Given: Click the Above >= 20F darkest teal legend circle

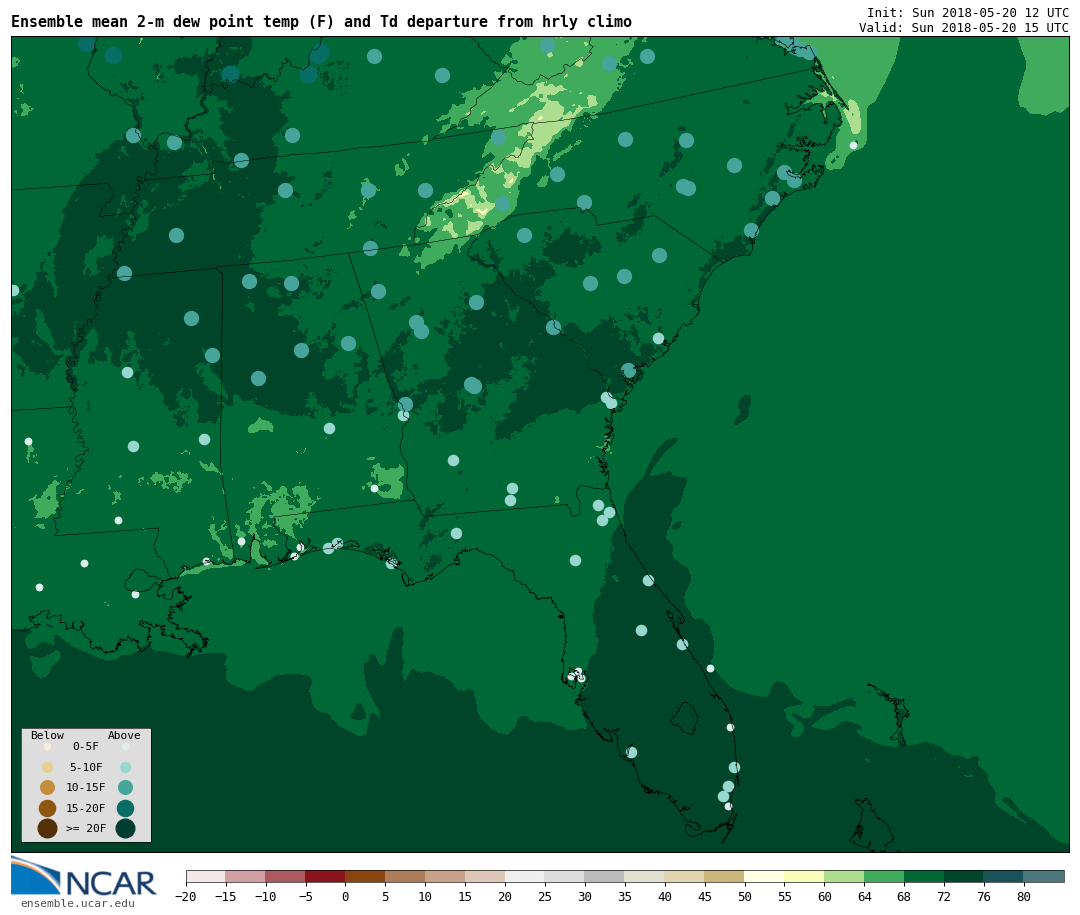Looking at the screenshot, I should (125, 828).
